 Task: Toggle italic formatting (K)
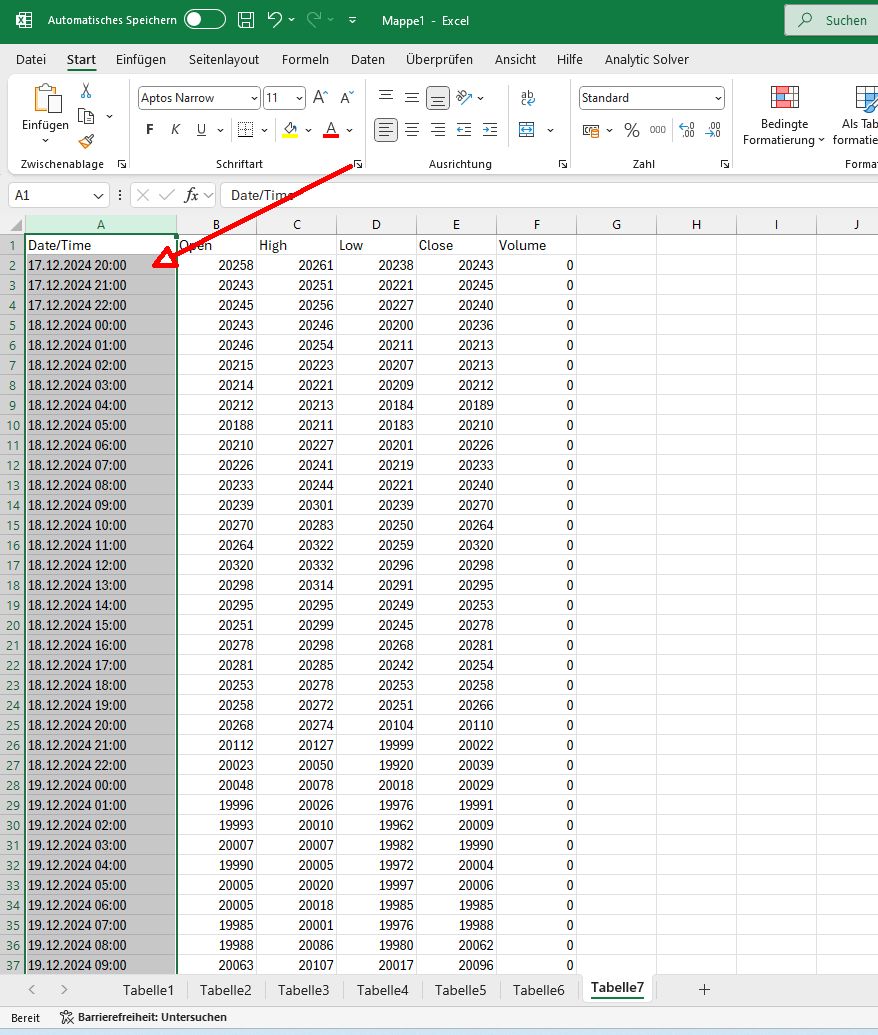coord(176,130)
